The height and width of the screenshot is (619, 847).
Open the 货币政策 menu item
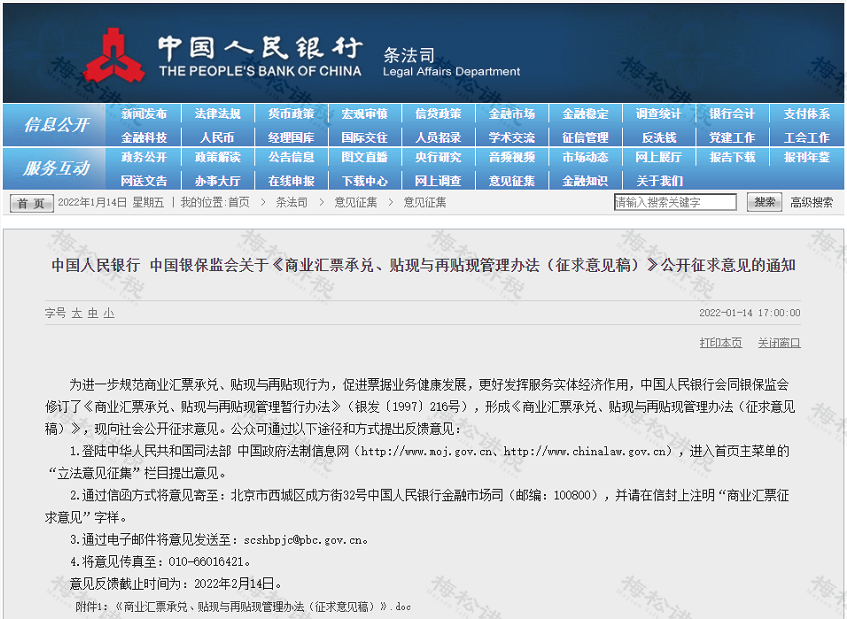tap(290, 113)
